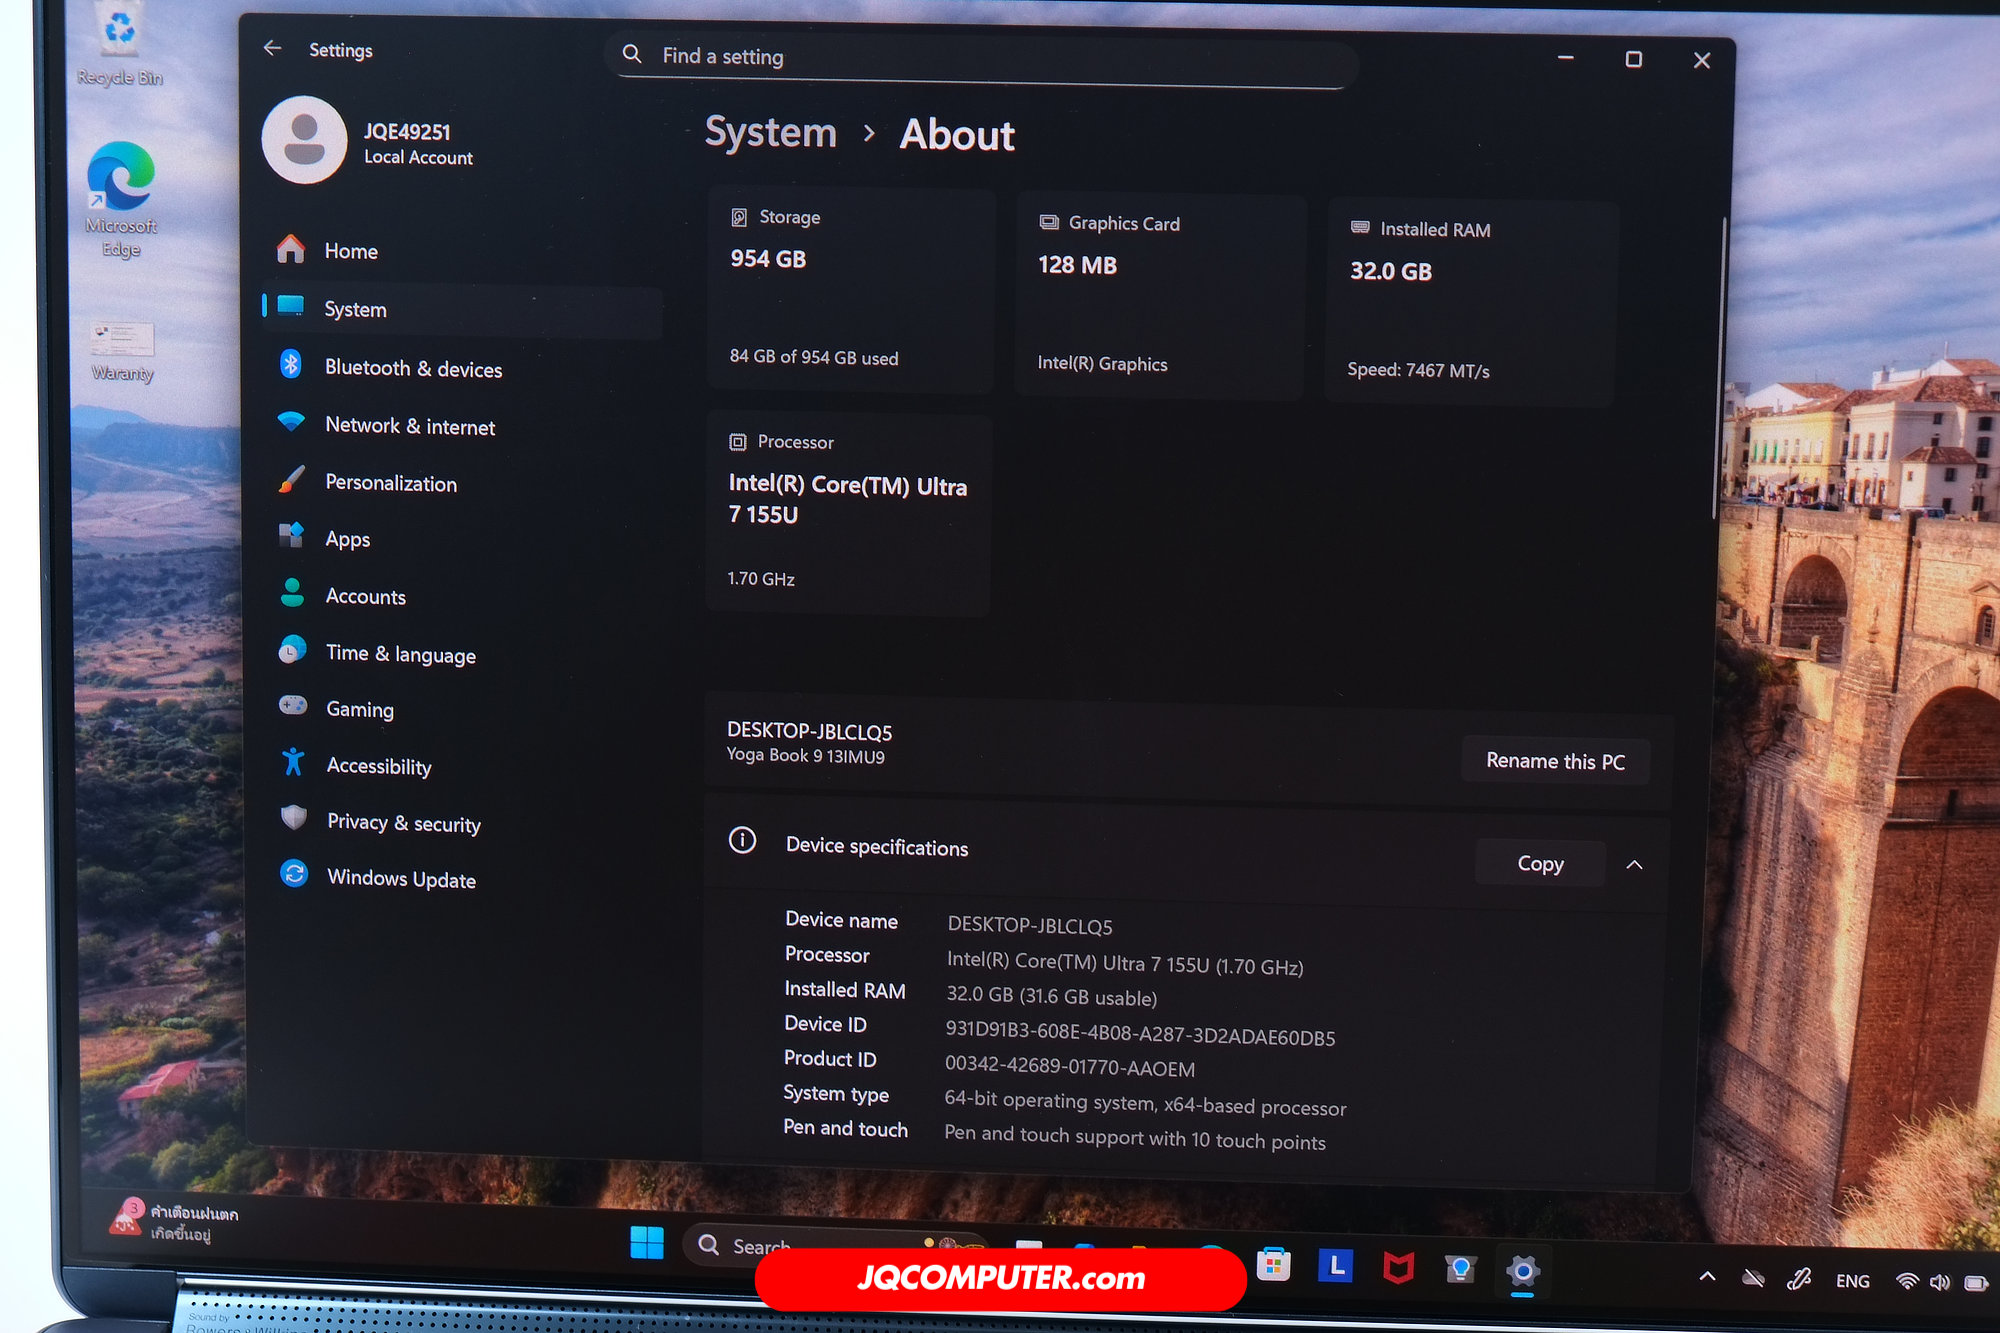This screenshot has height=1333, width=2000.
Task: Open the Microsoft Edge desktop shortcut
Action: pyautogui.click(x=121, y=200)
